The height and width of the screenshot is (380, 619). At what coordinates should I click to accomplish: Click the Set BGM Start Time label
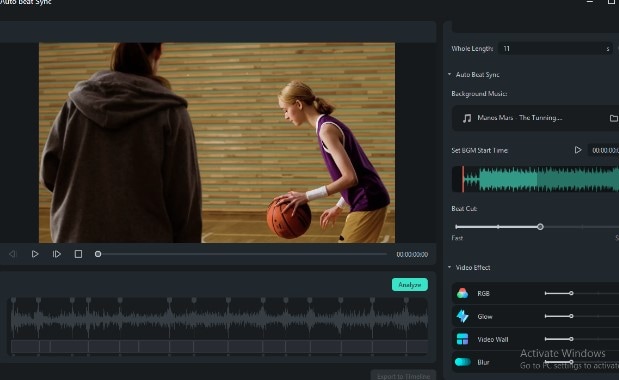(x=479, y=150)
